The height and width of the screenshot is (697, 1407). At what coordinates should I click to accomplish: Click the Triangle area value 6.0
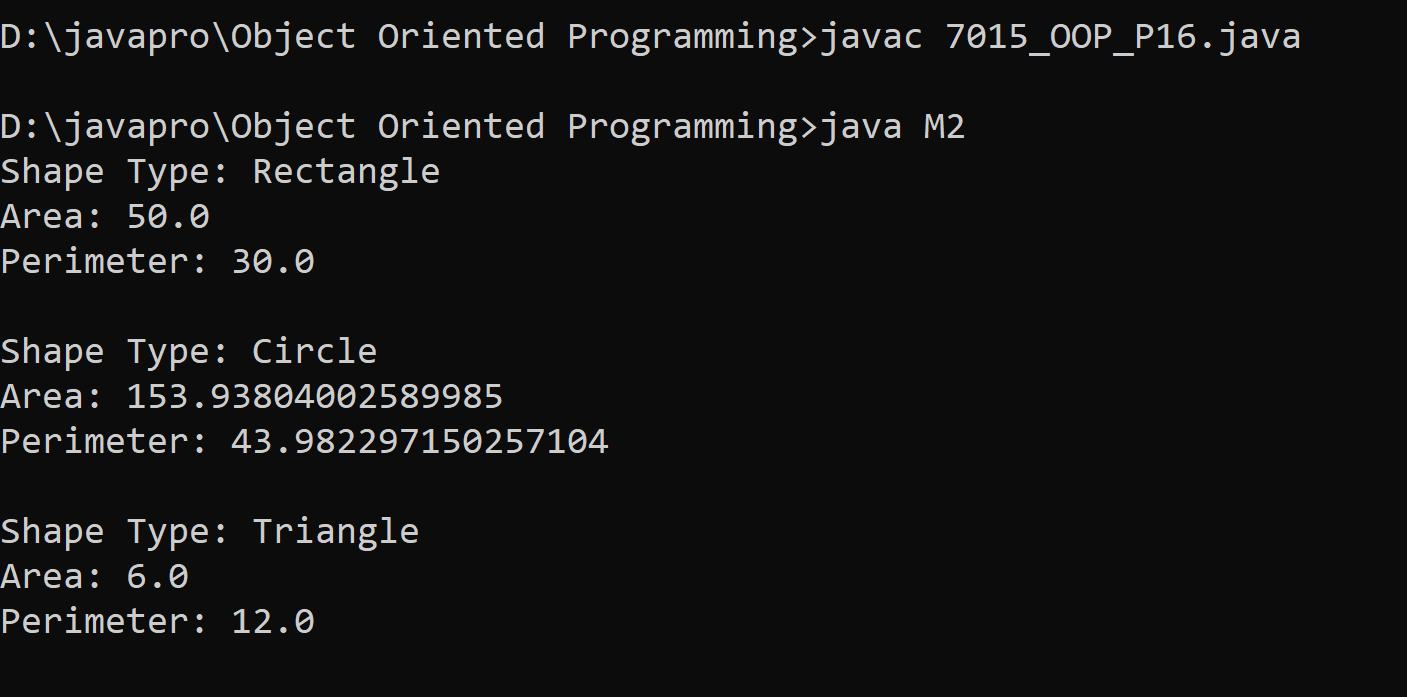point(157,577)
